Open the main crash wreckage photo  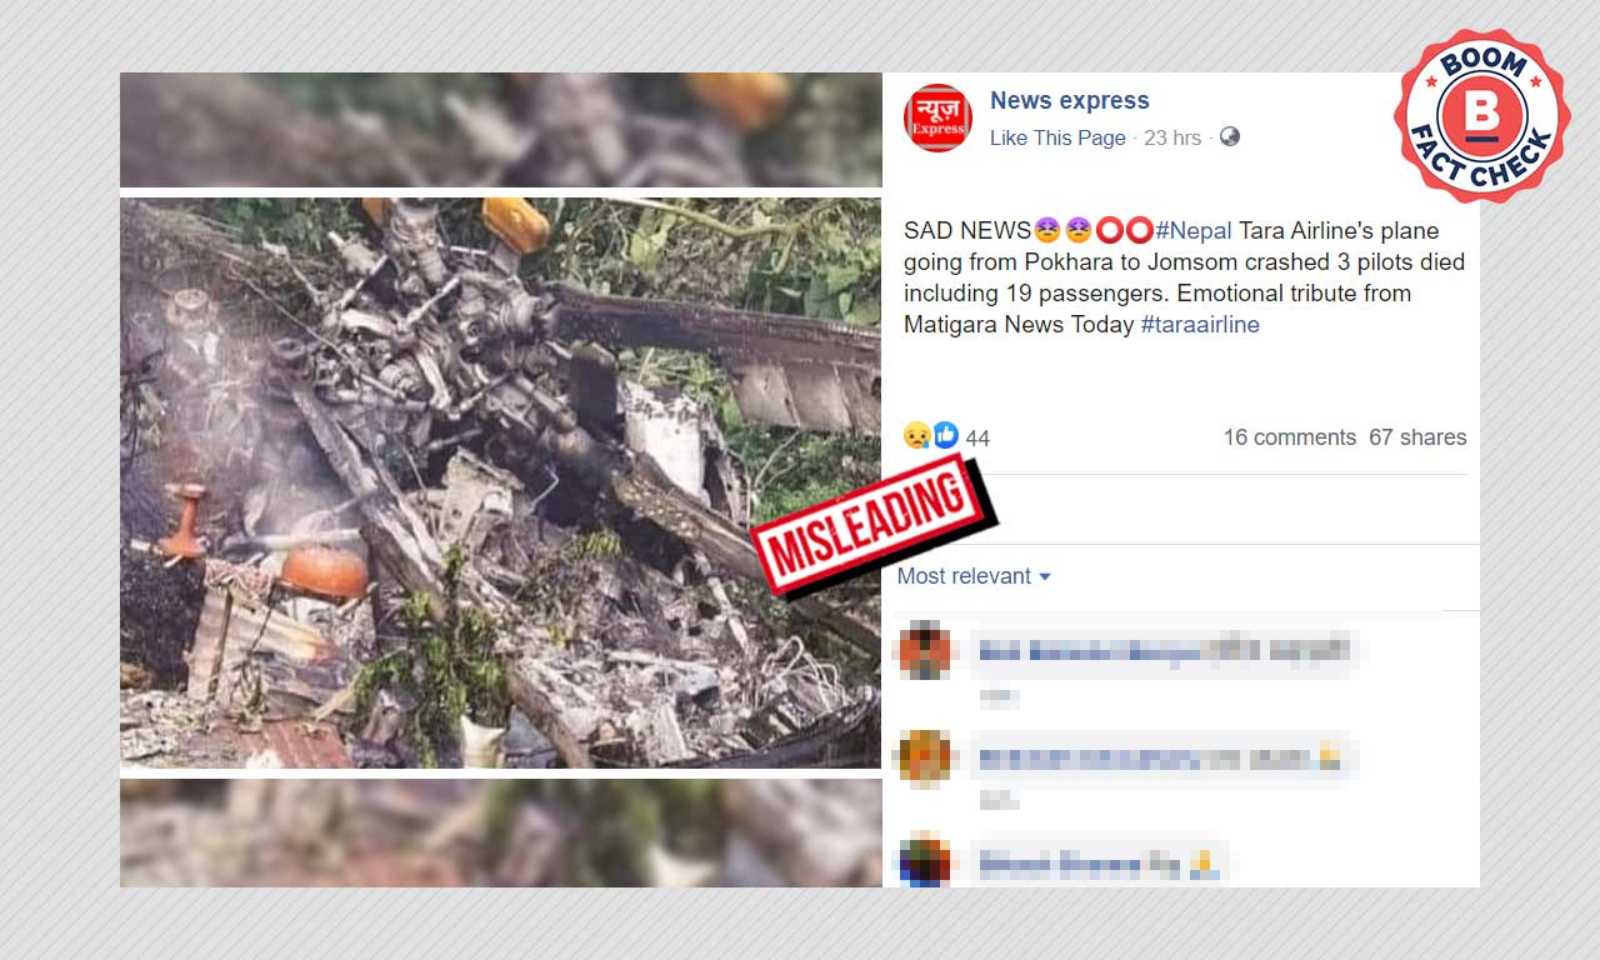(x=501, y=483)
